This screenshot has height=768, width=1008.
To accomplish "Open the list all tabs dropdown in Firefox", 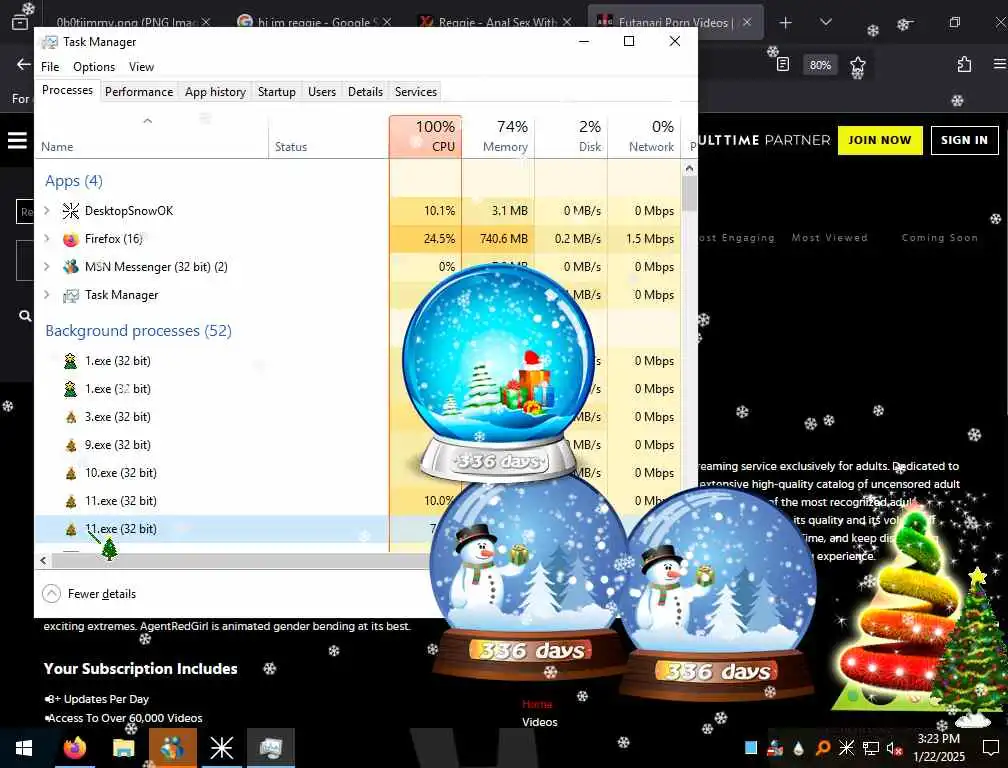I will click(x=826, y=22).
